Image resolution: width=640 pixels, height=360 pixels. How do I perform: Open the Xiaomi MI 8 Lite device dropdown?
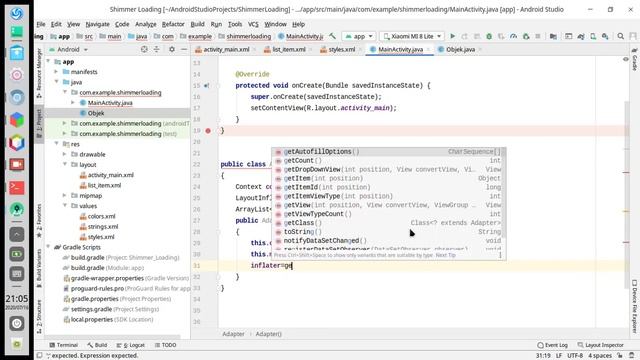click(x=412, y=36)
